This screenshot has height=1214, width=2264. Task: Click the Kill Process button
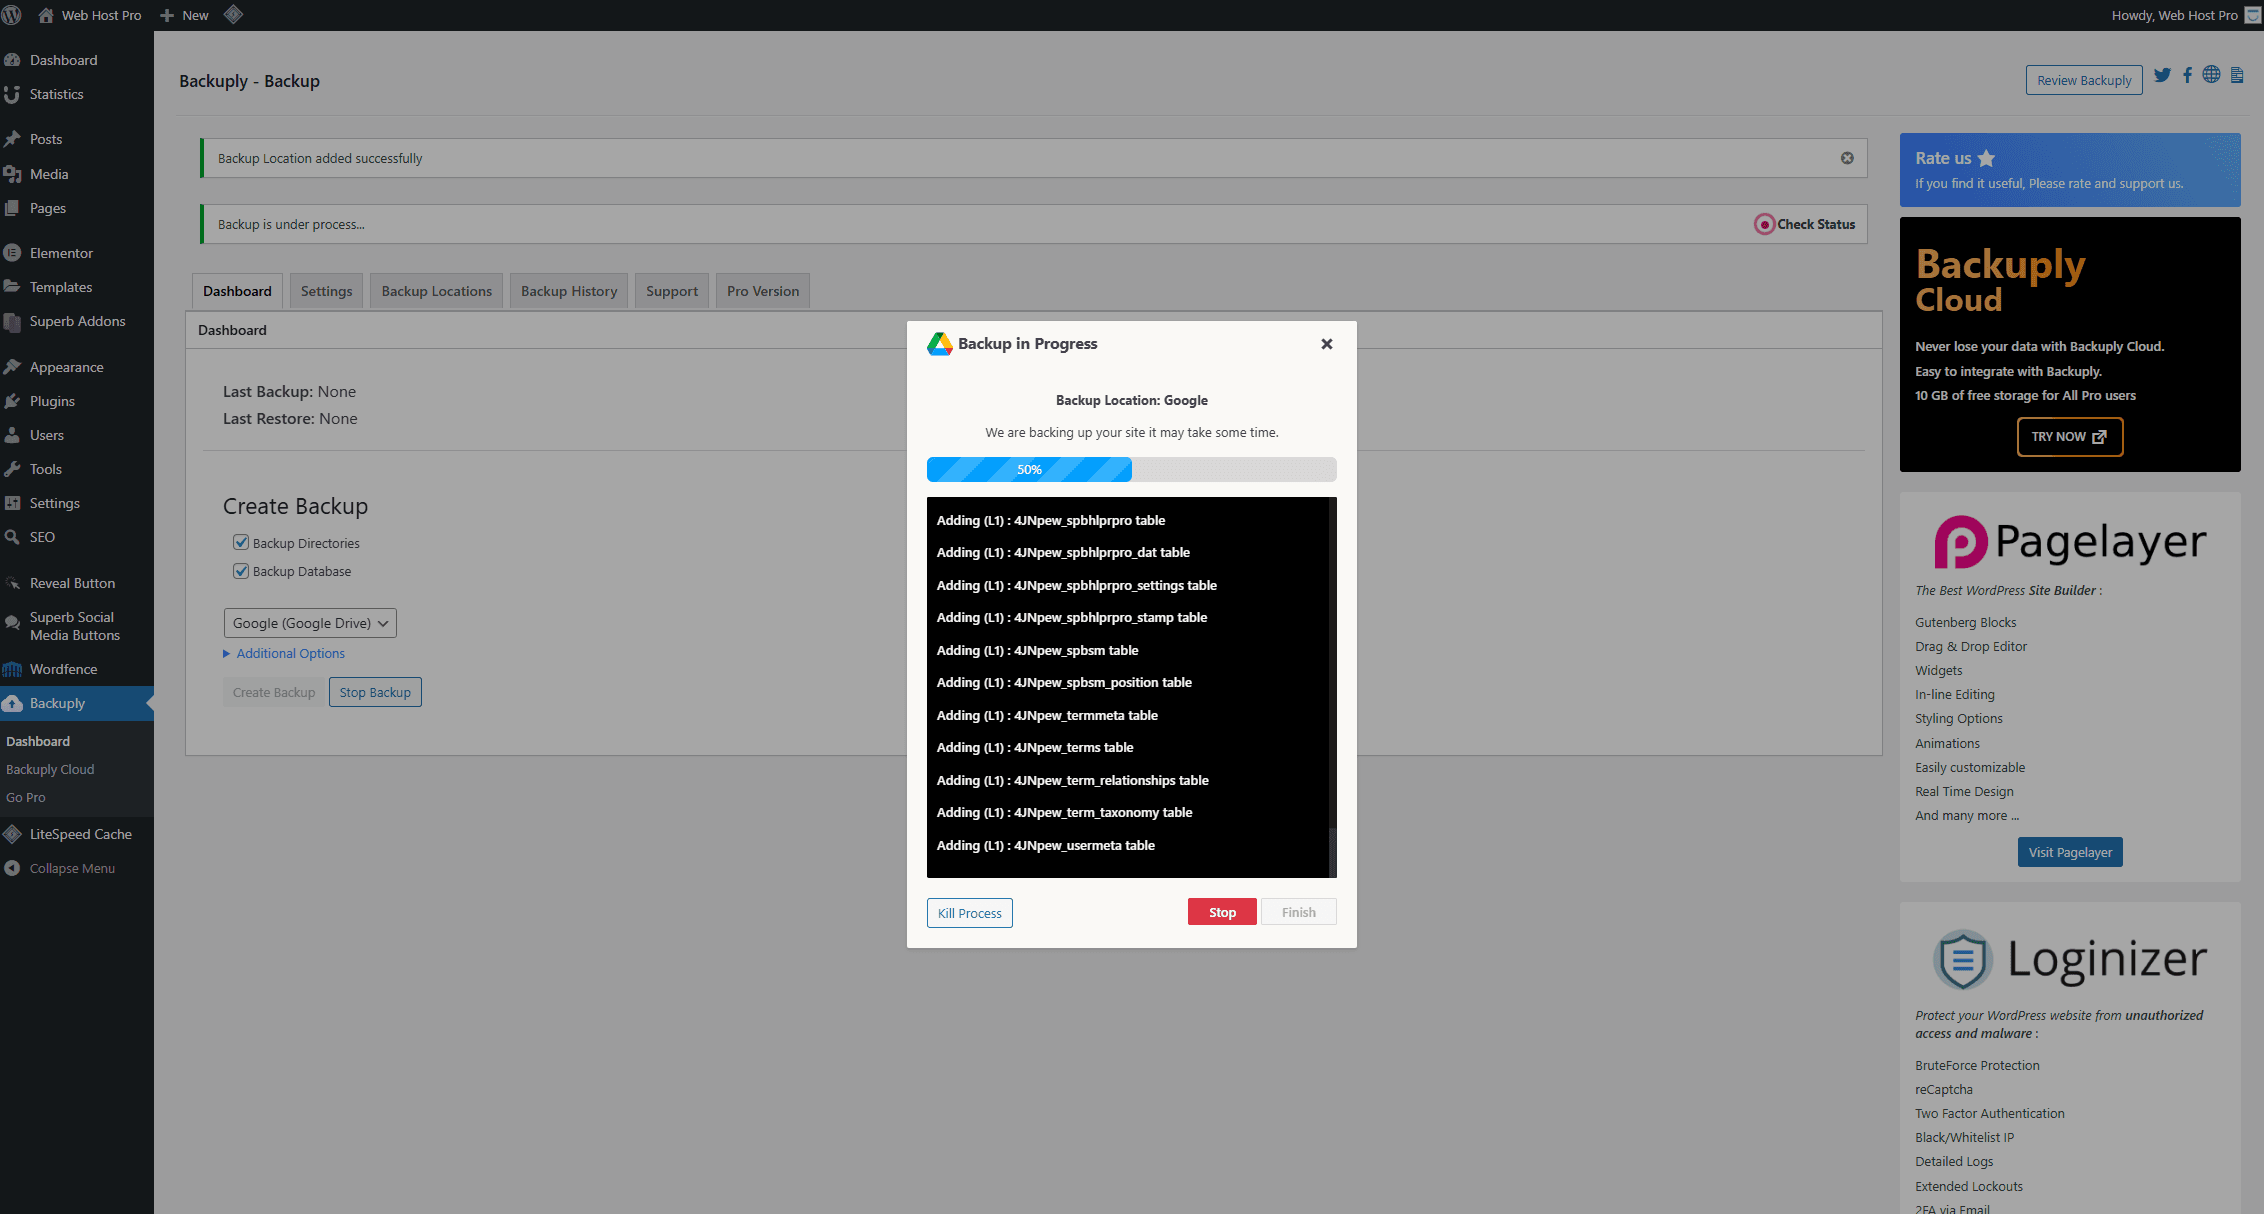[969, 913]
